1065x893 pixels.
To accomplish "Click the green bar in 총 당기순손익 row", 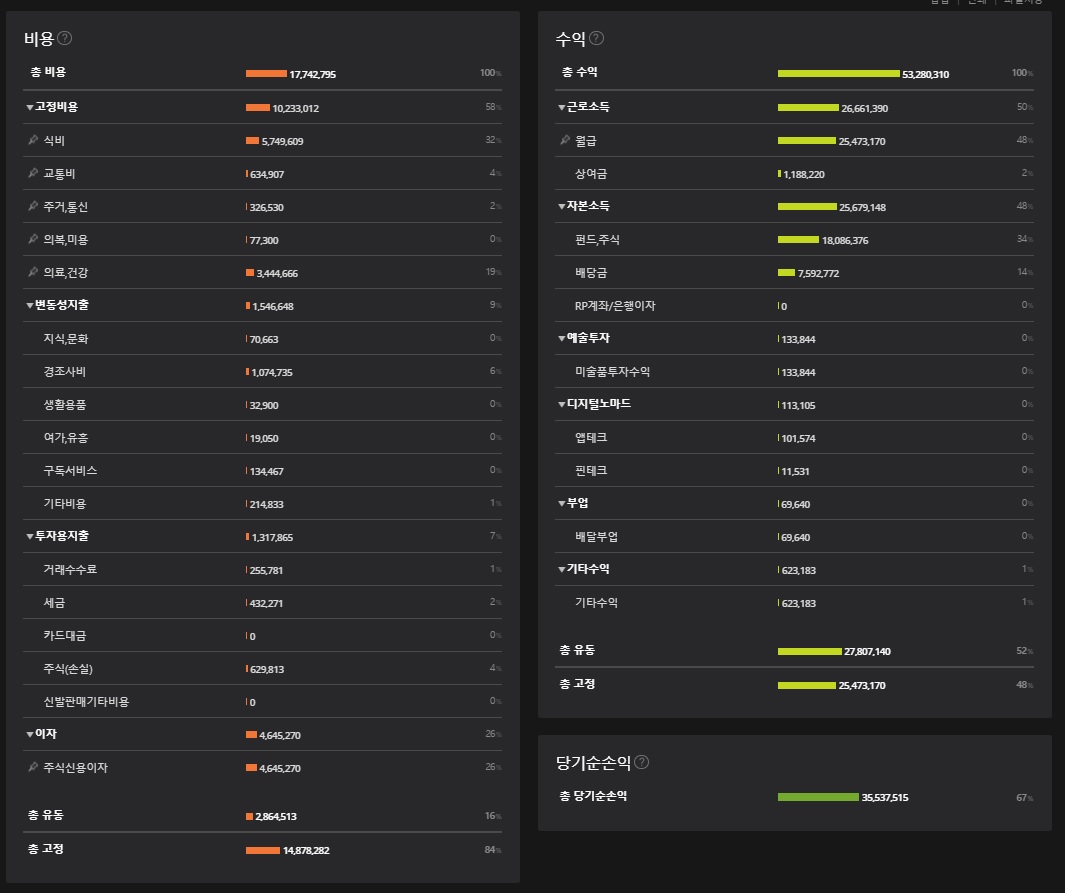I will click(818, 797).
